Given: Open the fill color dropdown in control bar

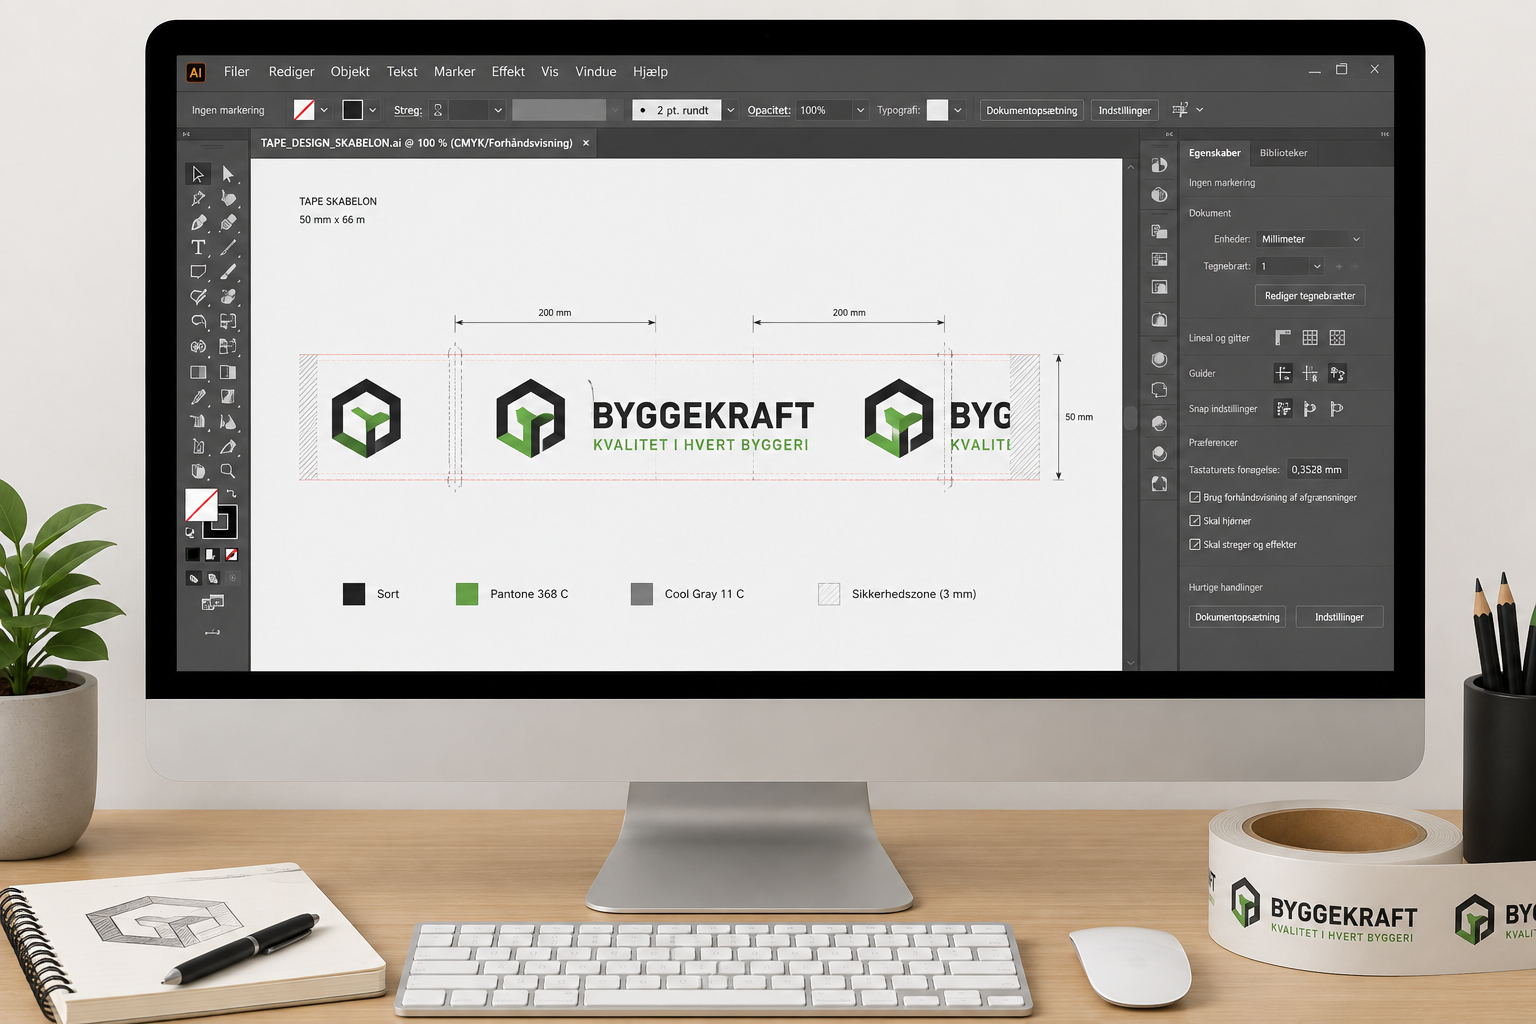Looking at the screenshot, I should [x=324, y=110].
